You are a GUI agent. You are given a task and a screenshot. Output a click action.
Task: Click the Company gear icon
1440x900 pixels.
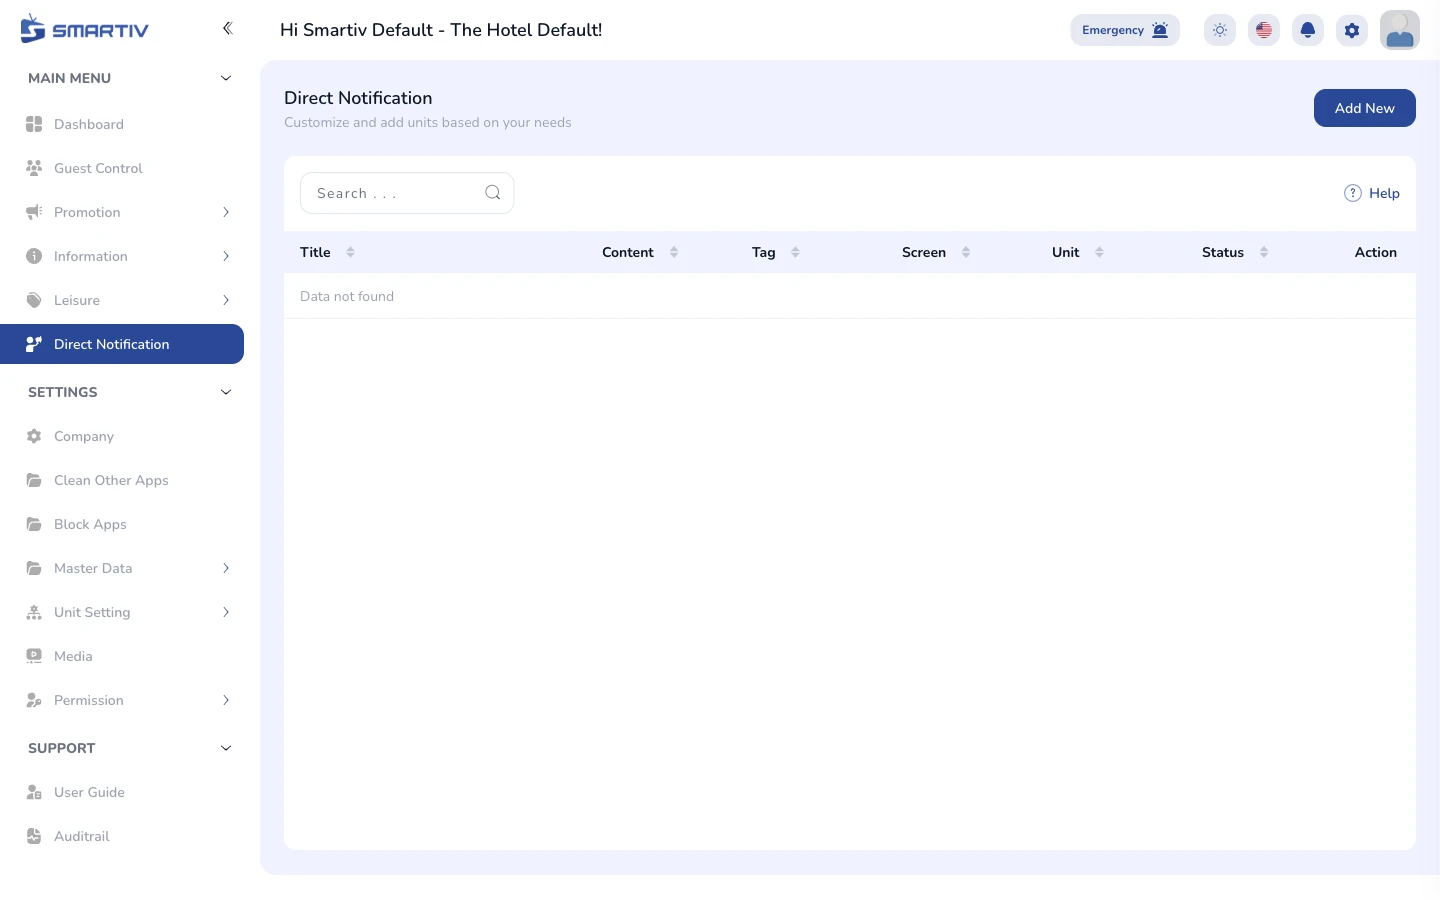[x=34, y=436]
